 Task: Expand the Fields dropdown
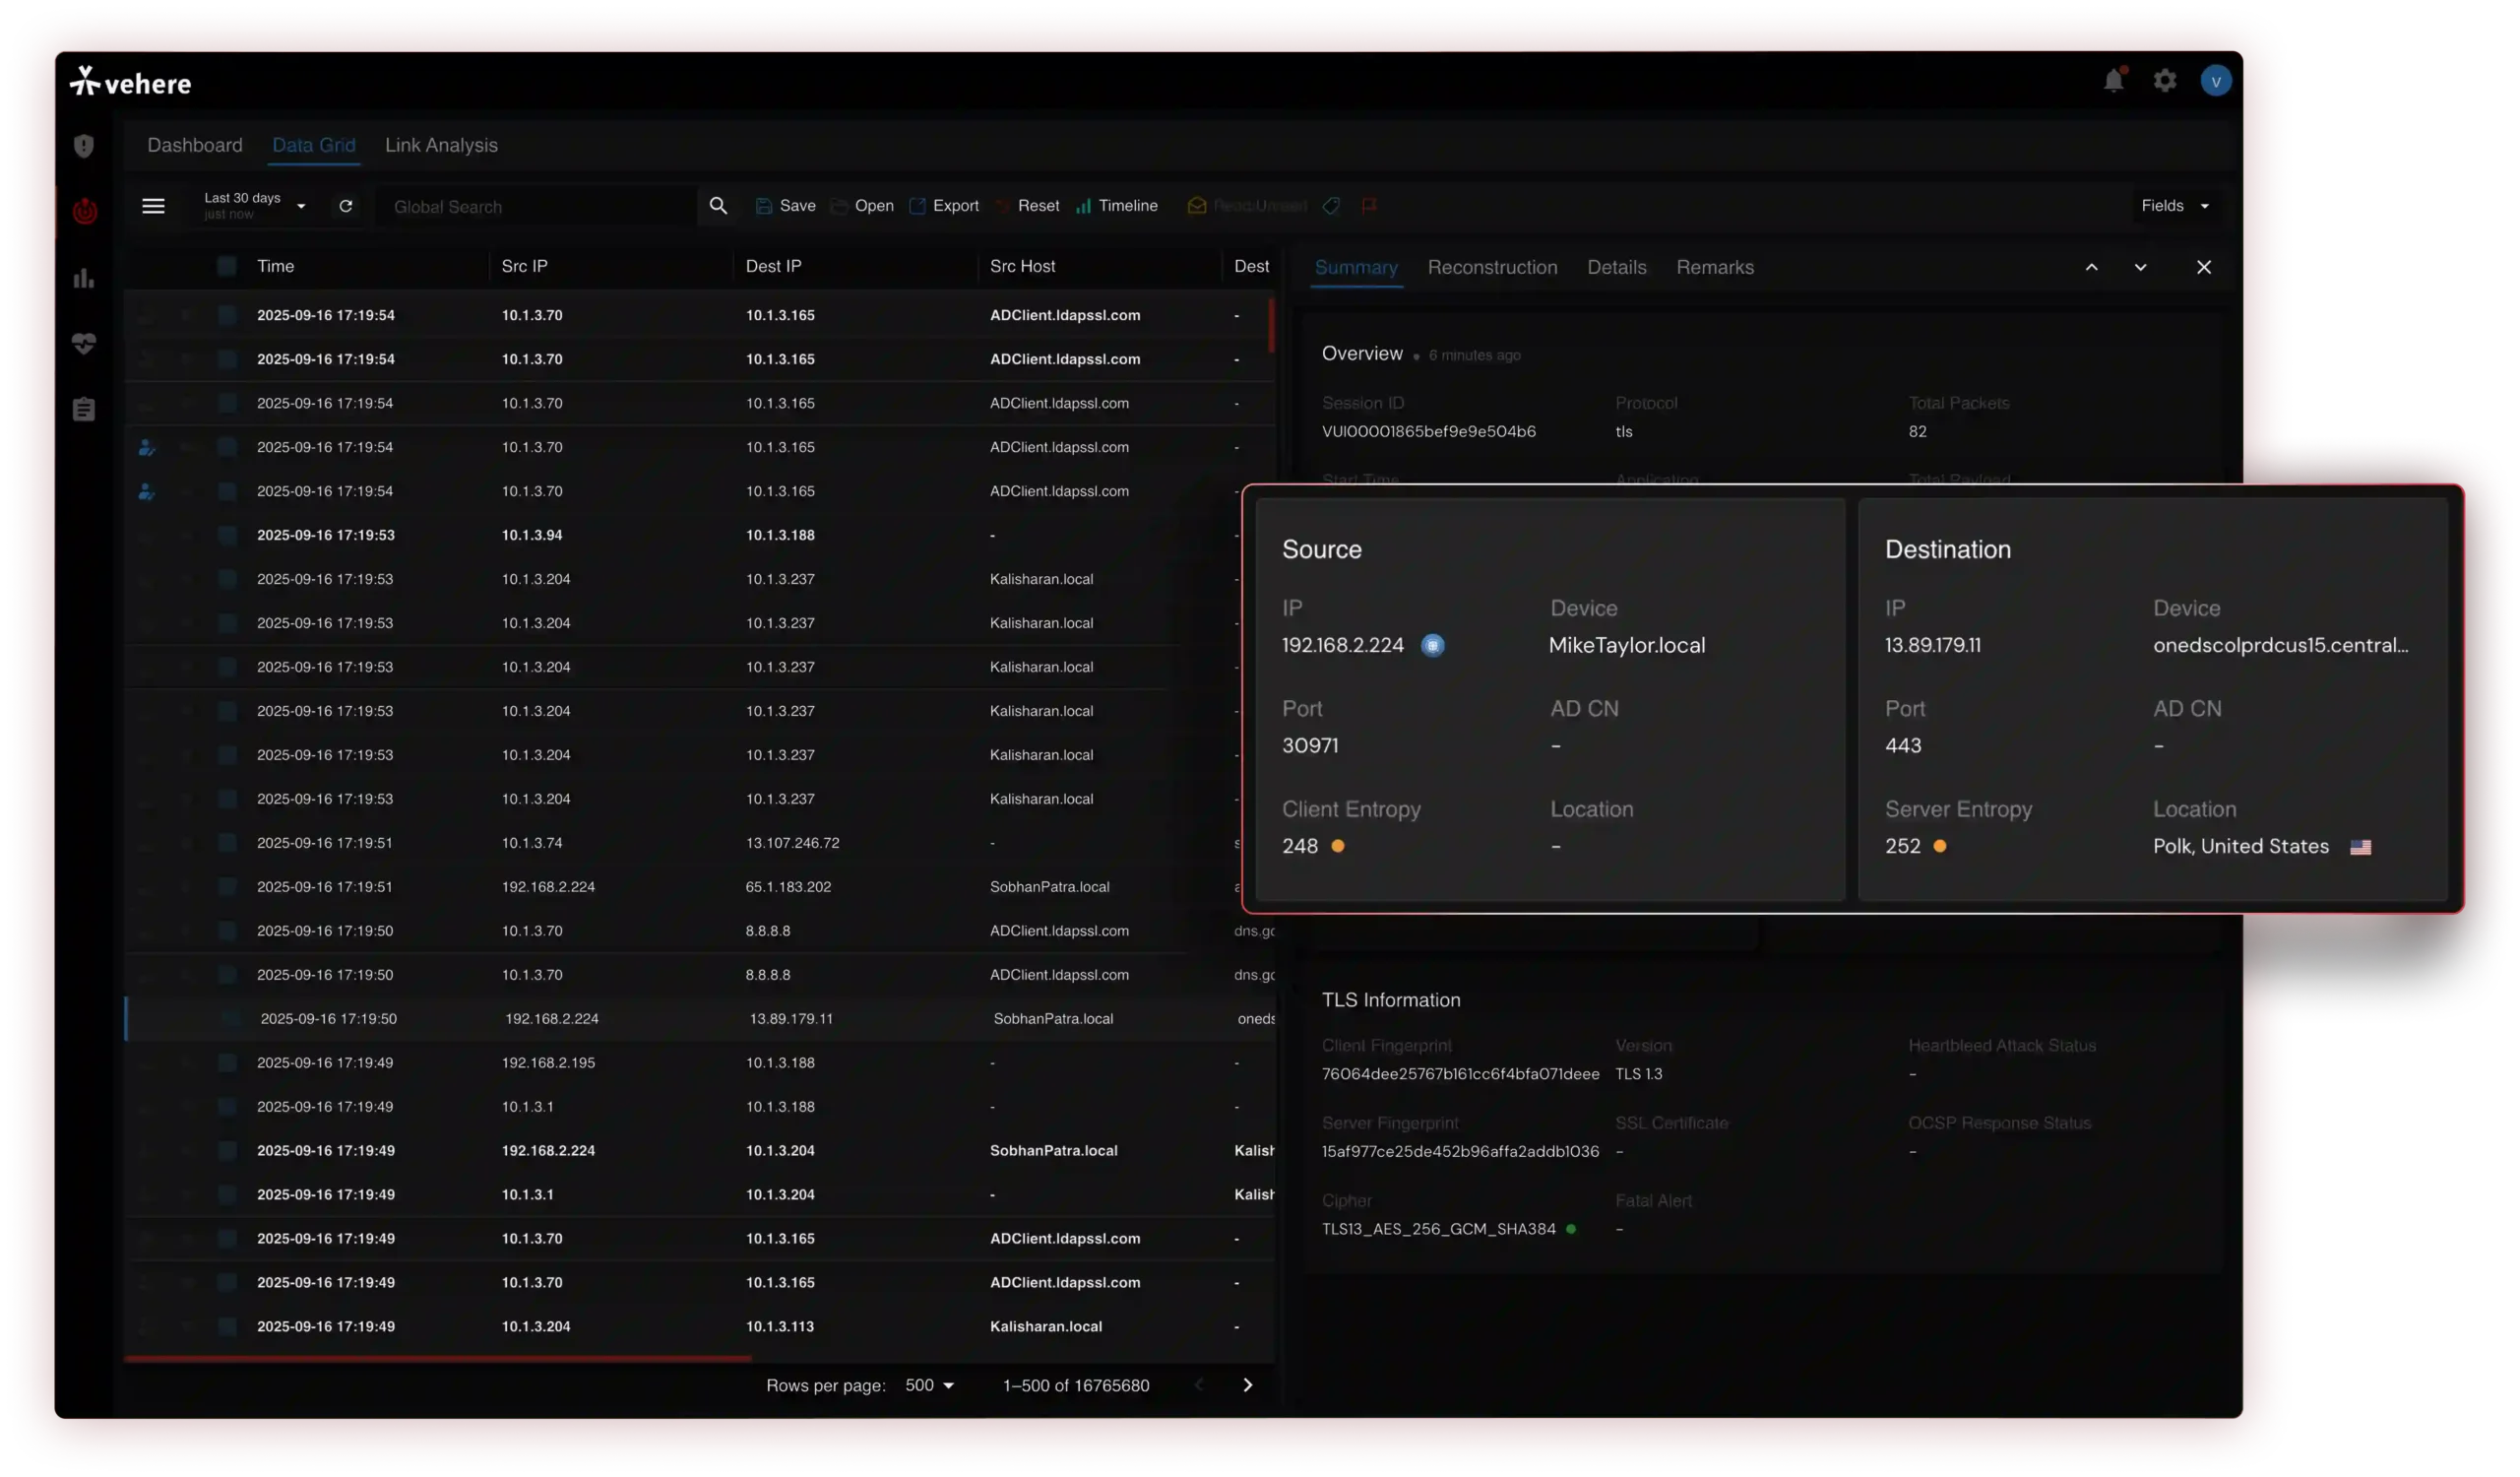click(2175, 206)
